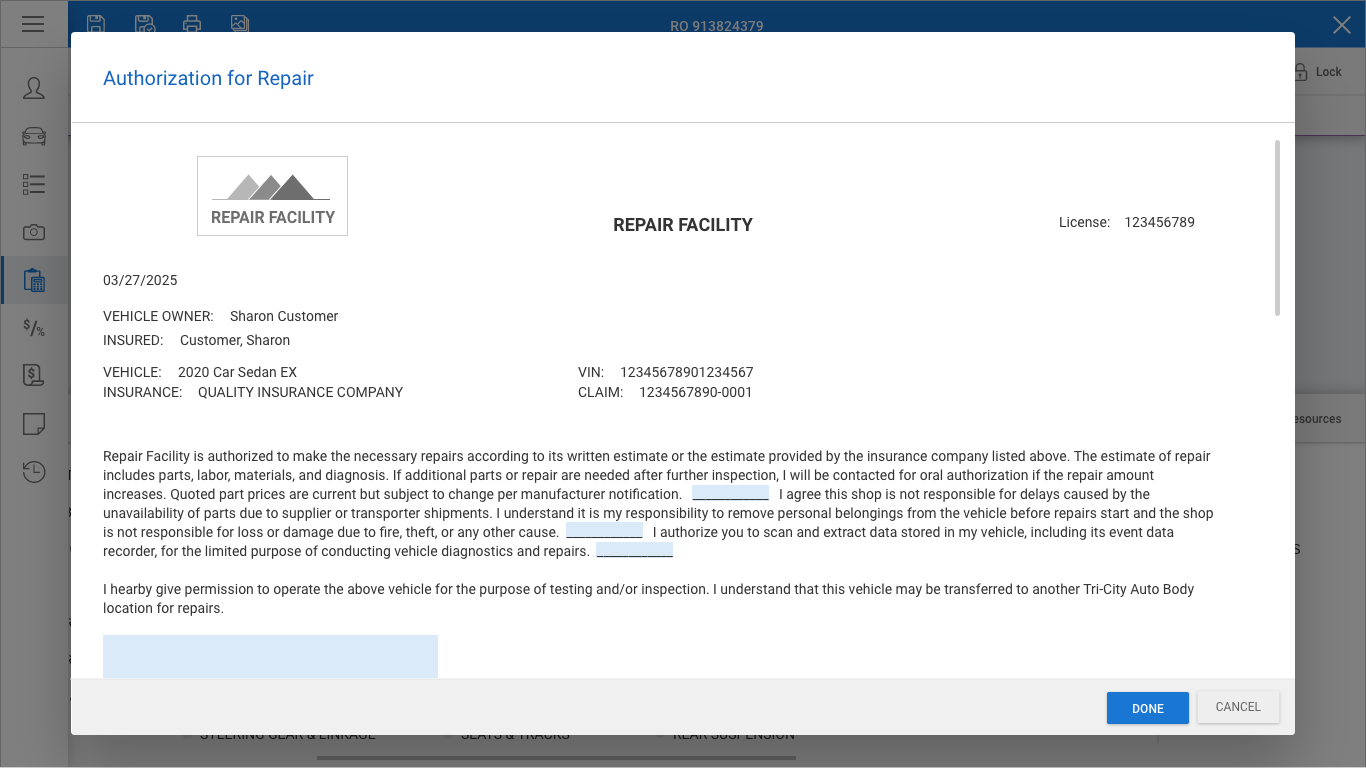Click the 'Authorization for Repair' dialog title

[x=208, y=78]
